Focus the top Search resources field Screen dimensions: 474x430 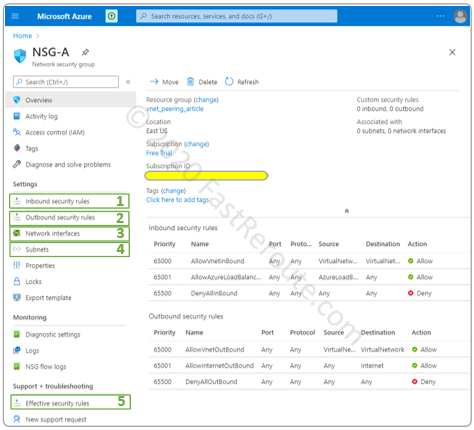pyautogui.click(x=236, y=16)
